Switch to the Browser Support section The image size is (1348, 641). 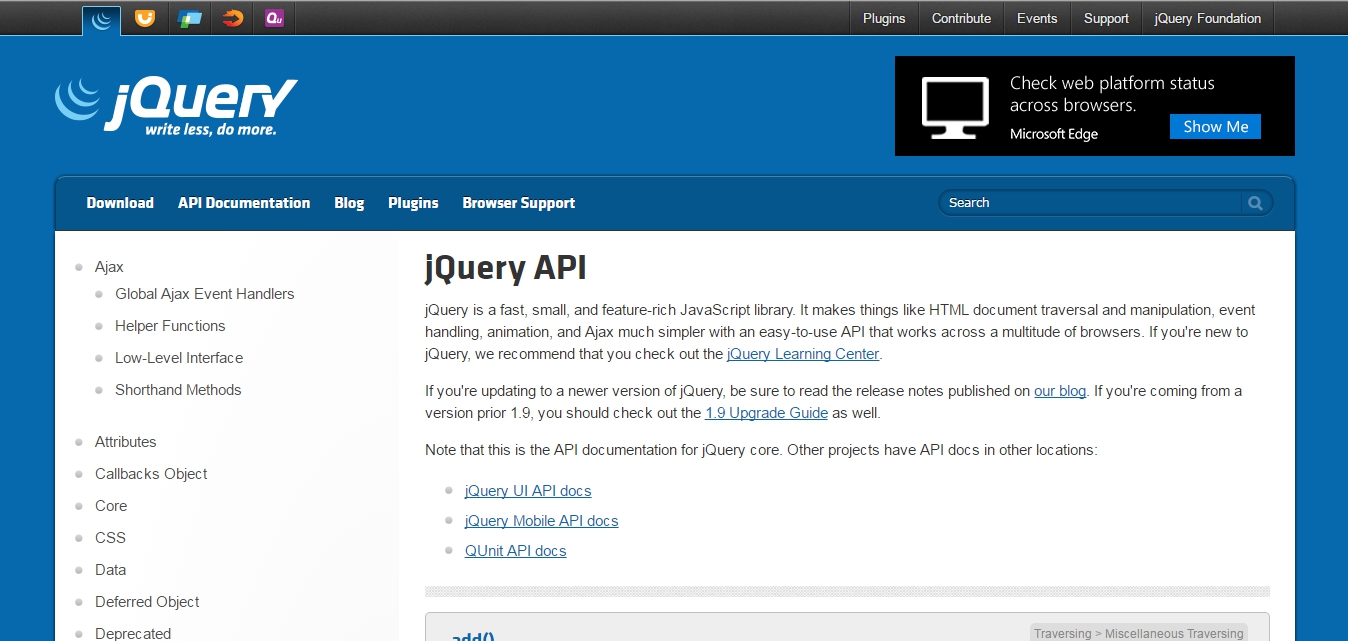tap(518, 203)
